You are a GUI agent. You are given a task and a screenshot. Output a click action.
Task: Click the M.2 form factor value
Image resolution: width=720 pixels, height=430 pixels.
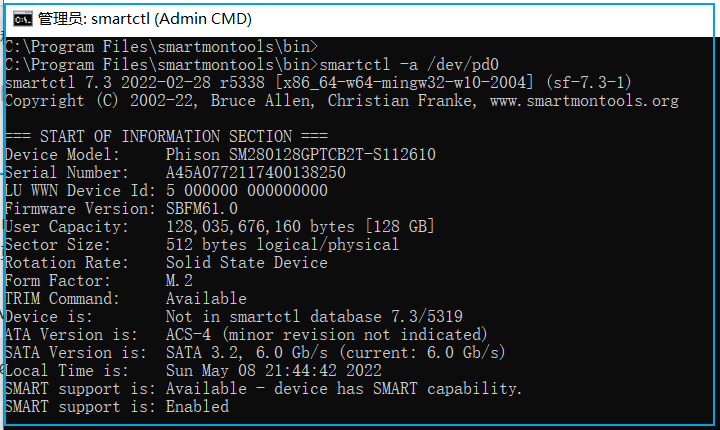179,280
